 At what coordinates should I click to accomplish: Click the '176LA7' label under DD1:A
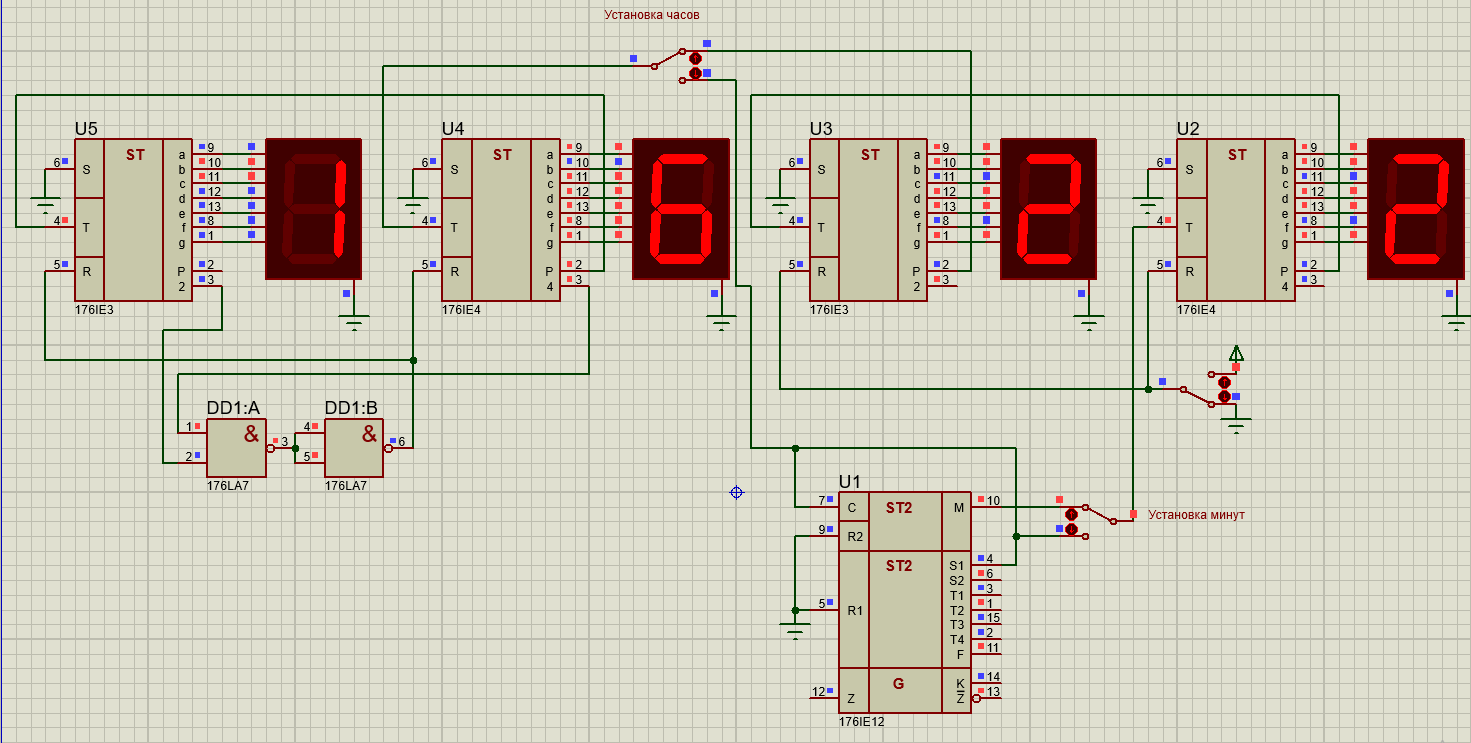click(228, 485)
